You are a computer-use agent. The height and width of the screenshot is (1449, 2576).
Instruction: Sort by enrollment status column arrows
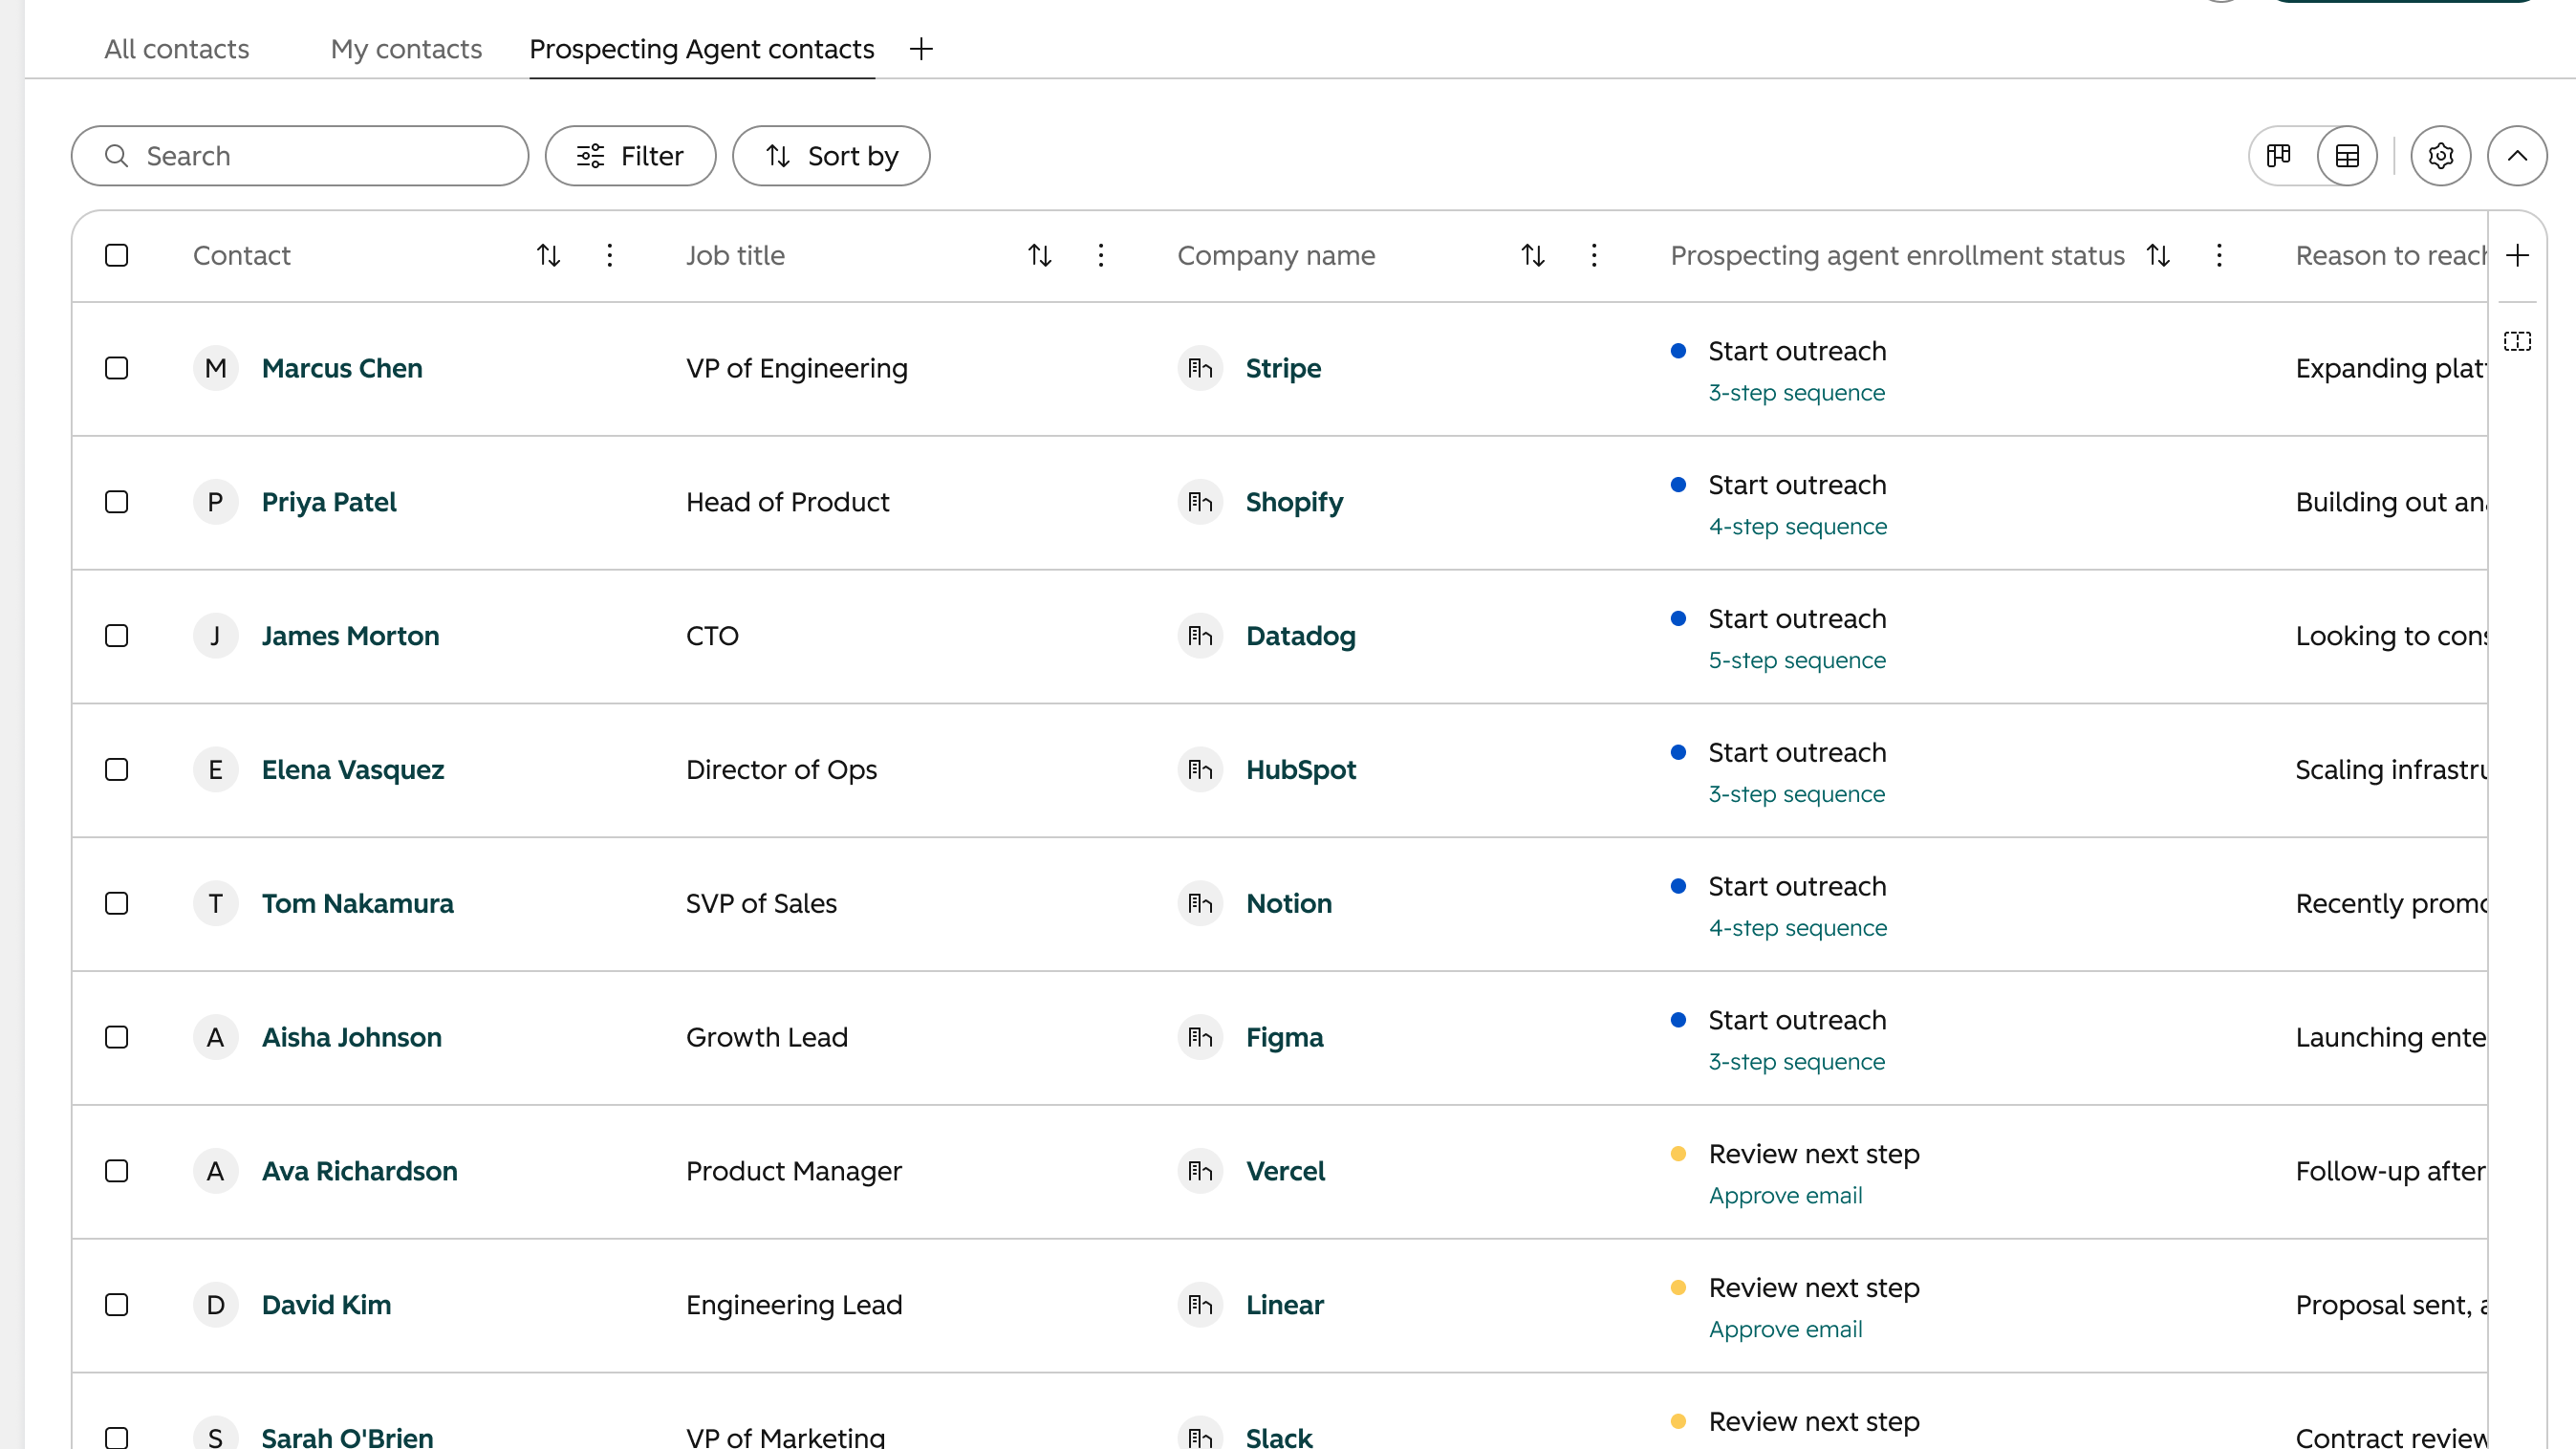tap(2158, 255)
